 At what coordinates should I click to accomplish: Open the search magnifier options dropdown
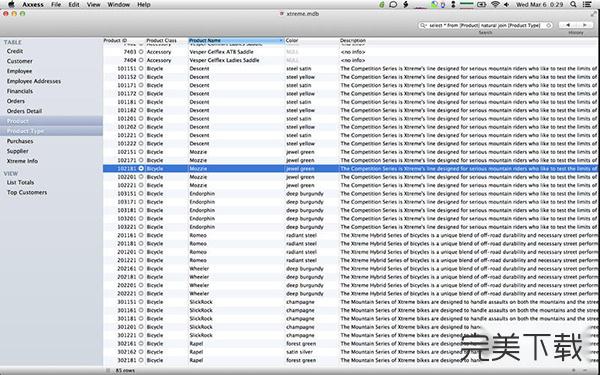(x=423, y=25)
